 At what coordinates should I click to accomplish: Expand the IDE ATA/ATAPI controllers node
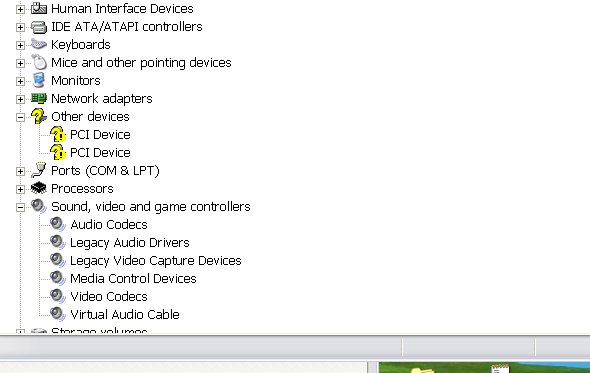coord(20,27)
